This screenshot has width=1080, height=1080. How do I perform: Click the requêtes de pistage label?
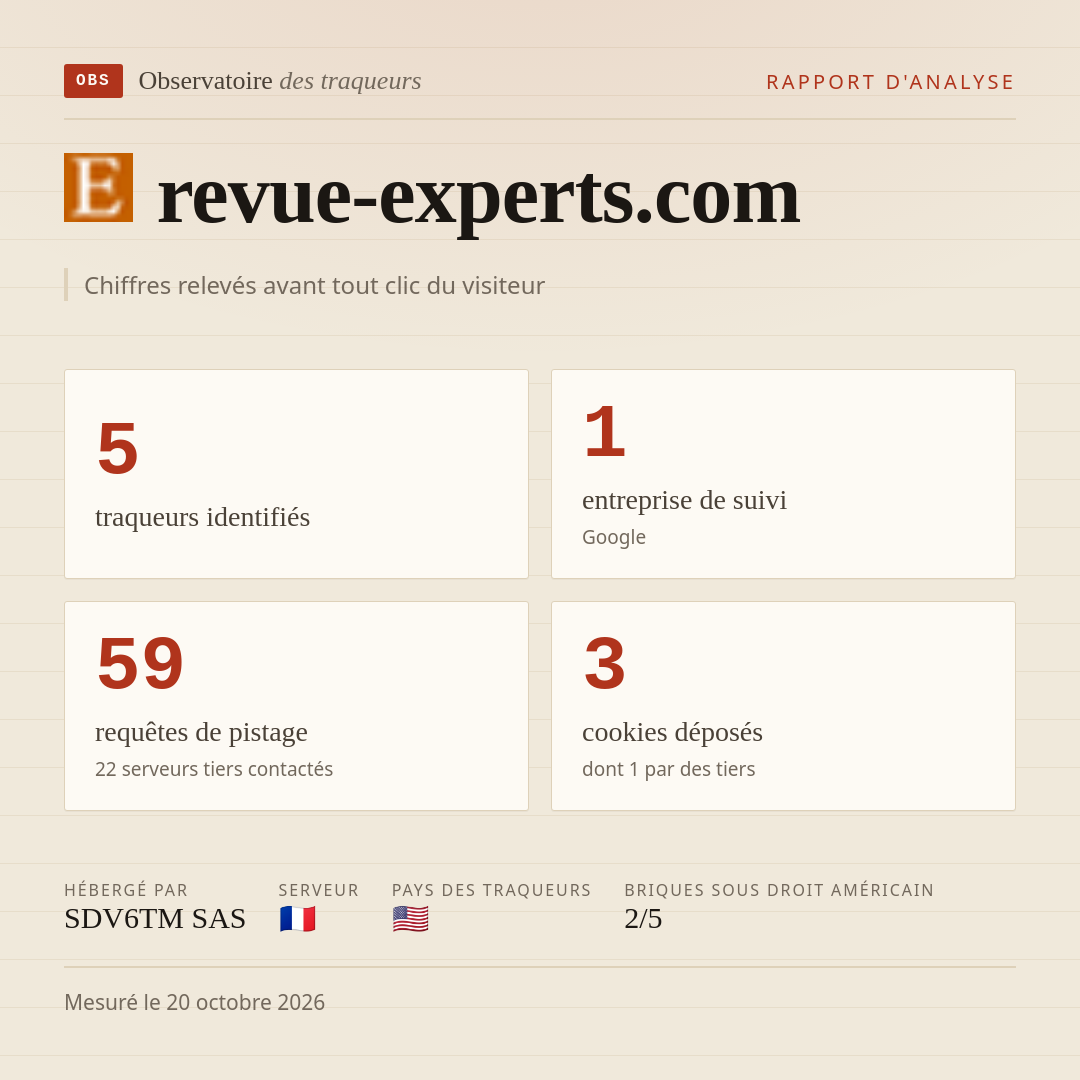(x=201, y=732)
